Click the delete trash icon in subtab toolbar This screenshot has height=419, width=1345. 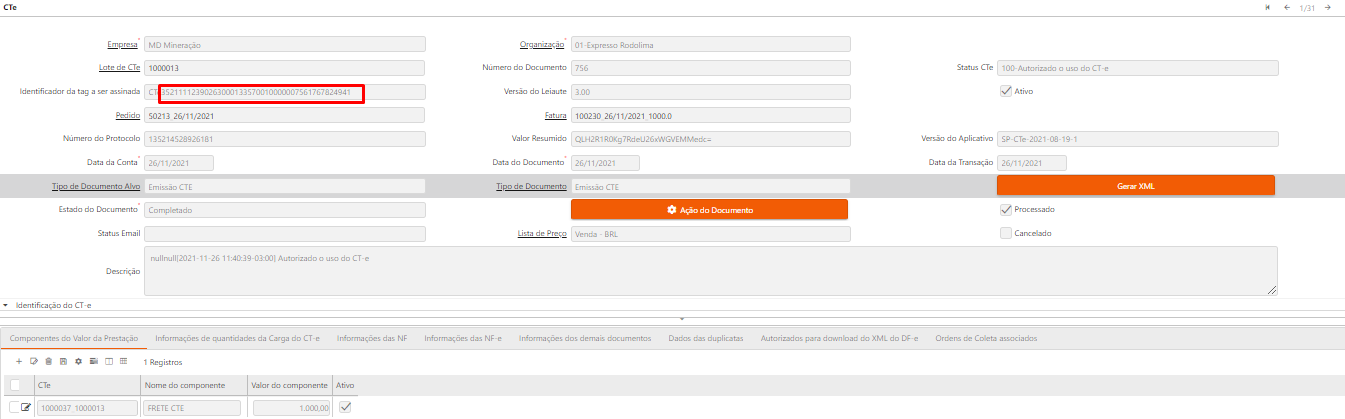[48, 361]
